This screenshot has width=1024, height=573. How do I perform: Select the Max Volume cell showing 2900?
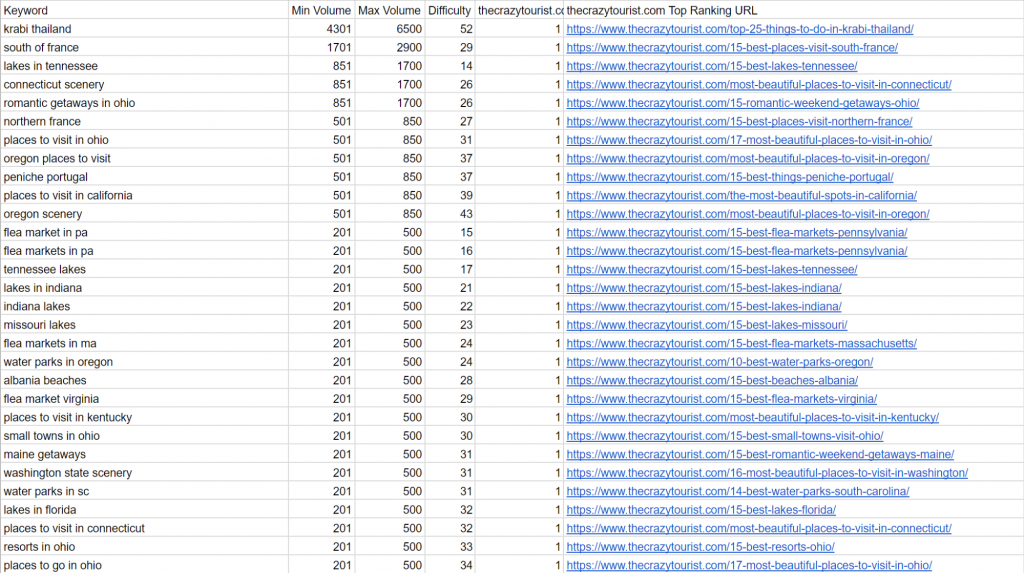tap(390, 47)
